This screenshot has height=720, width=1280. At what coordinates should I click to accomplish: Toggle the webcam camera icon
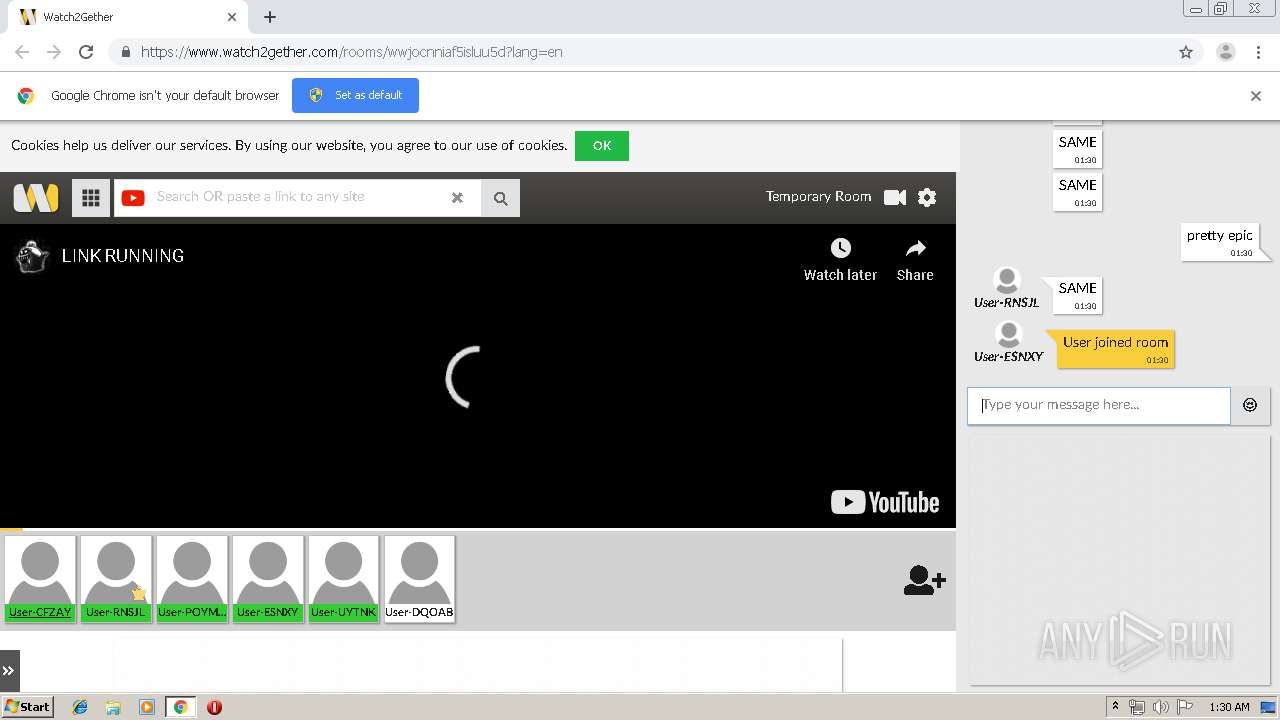[895, 198]
